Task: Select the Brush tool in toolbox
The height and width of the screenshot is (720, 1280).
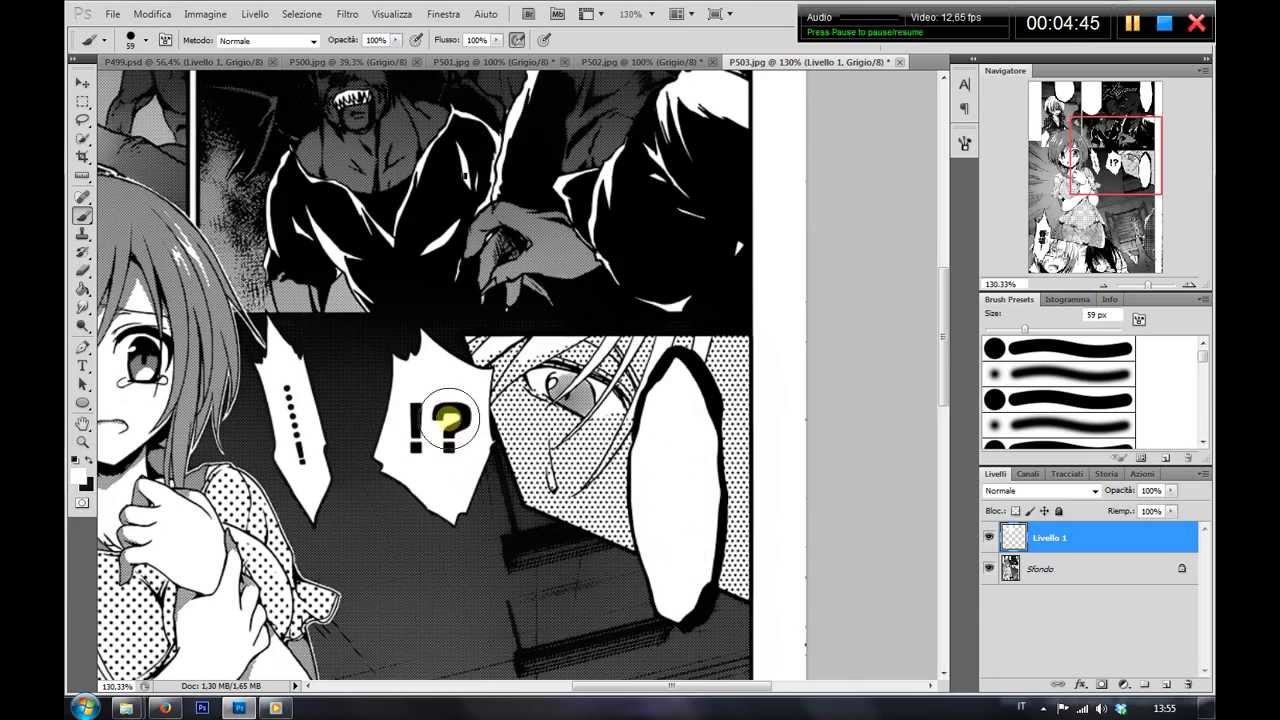Action: pyautogui.click(x=82, y=216)
